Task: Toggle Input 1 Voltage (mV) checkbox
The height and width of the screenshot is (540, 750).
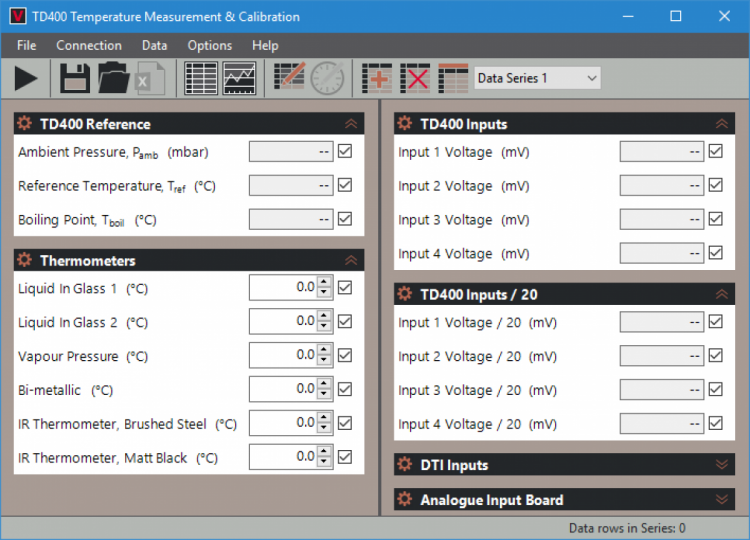Action: [716, 151]
